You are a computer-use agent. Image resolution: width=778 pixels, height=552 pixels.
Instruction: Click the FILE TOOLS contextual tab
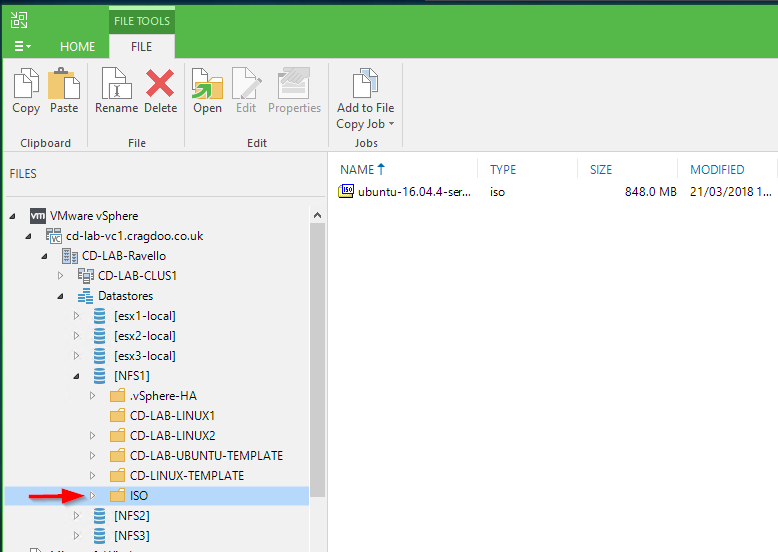pyautogui.click(x=141, y=21)
